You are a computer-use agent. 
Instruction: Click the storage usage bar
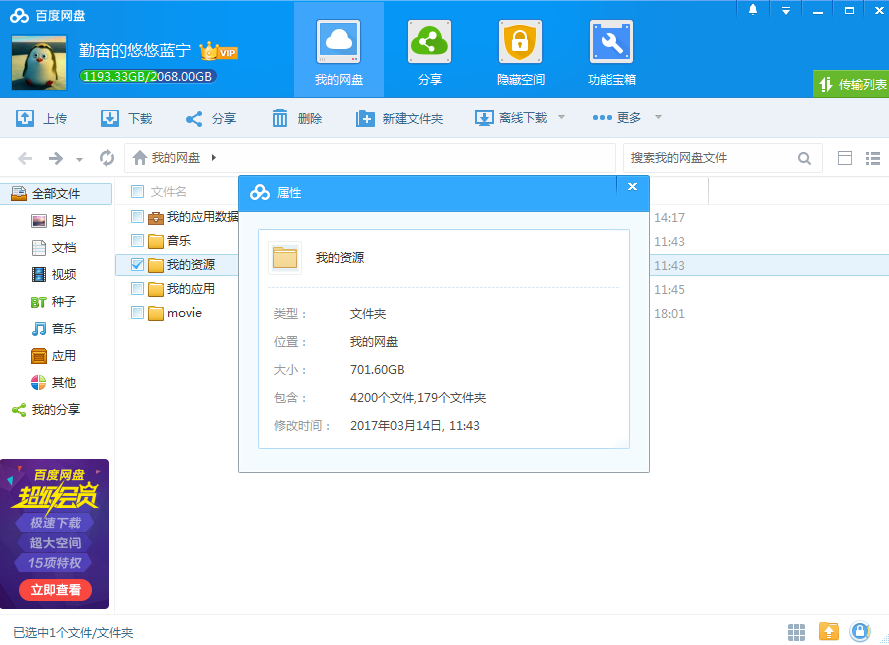click(x=147, y=76)
